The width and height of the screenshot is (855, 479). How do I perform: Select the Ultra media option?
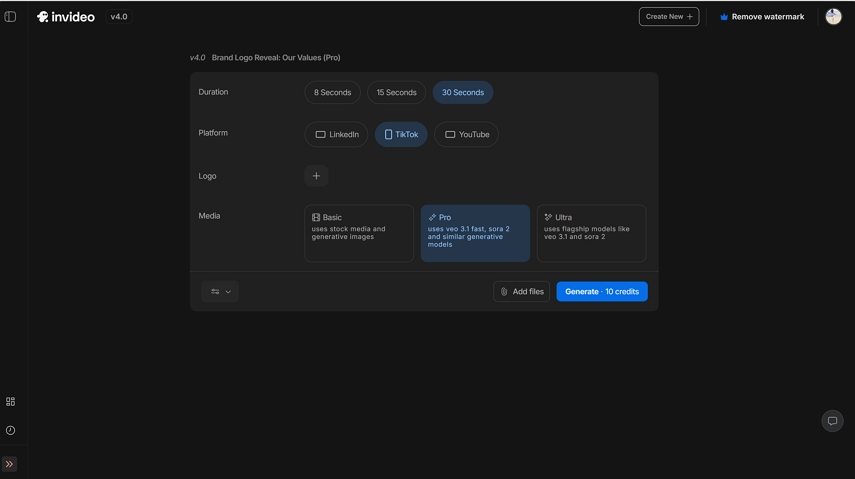point(591,233)
